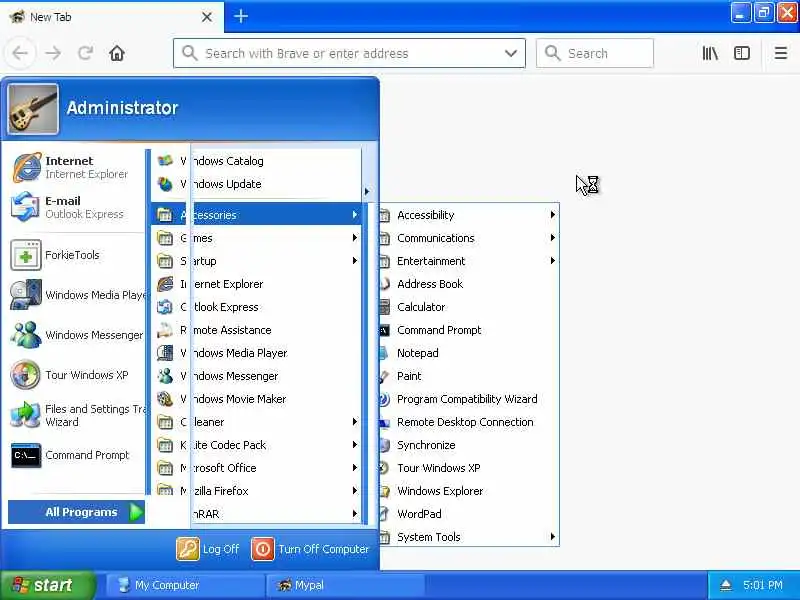Open Windows Media Player in left column
This screenshot has width=800, height=600.
click(x=77, y=295)
